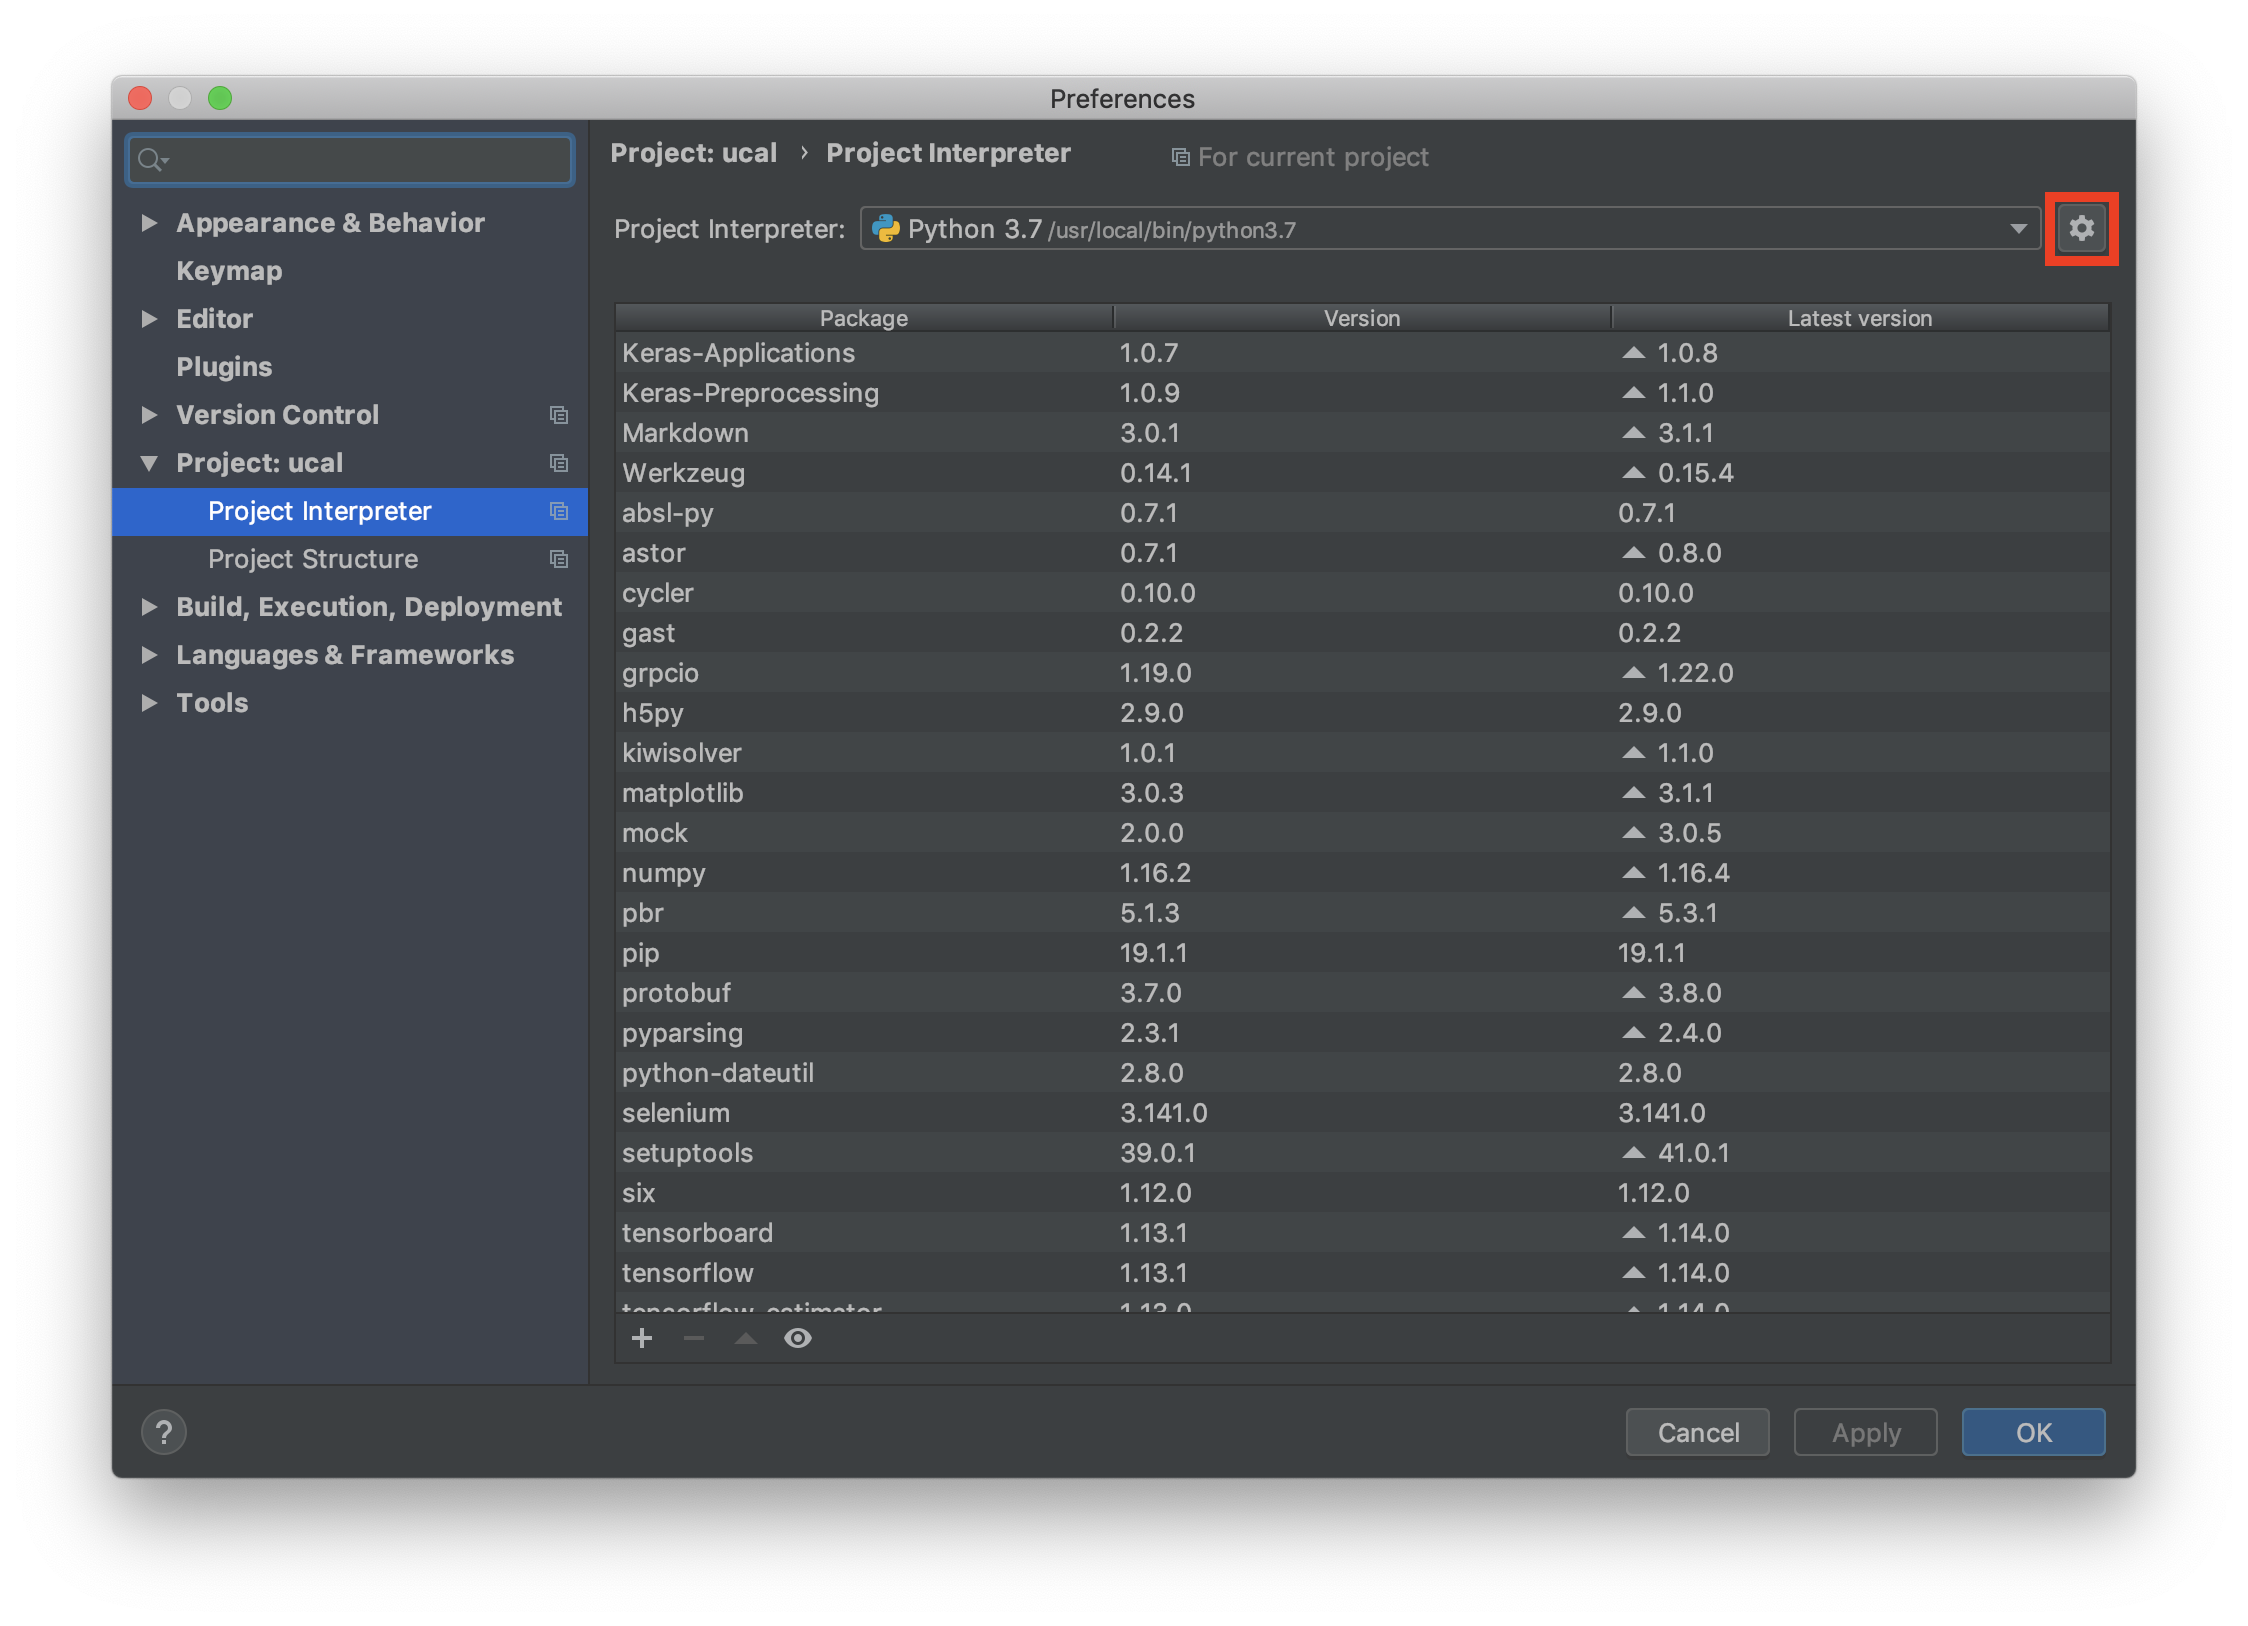Open the Keymap settings page
The height and width of the screenshot is (1626, 2248).
click(x=229, y=271)
